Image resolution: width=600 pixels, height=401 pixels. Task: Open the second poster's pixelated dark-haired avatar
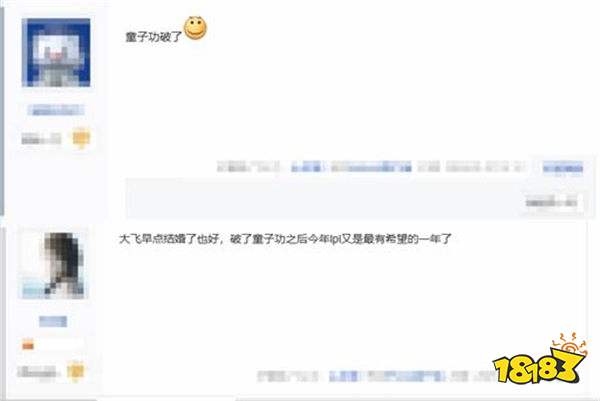[53, 264]
